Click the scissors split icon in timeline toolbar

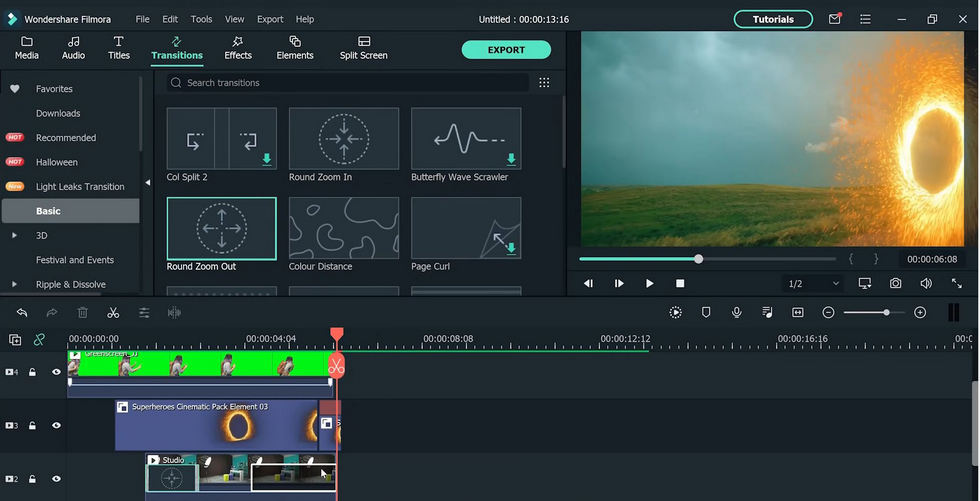(113, 313)
